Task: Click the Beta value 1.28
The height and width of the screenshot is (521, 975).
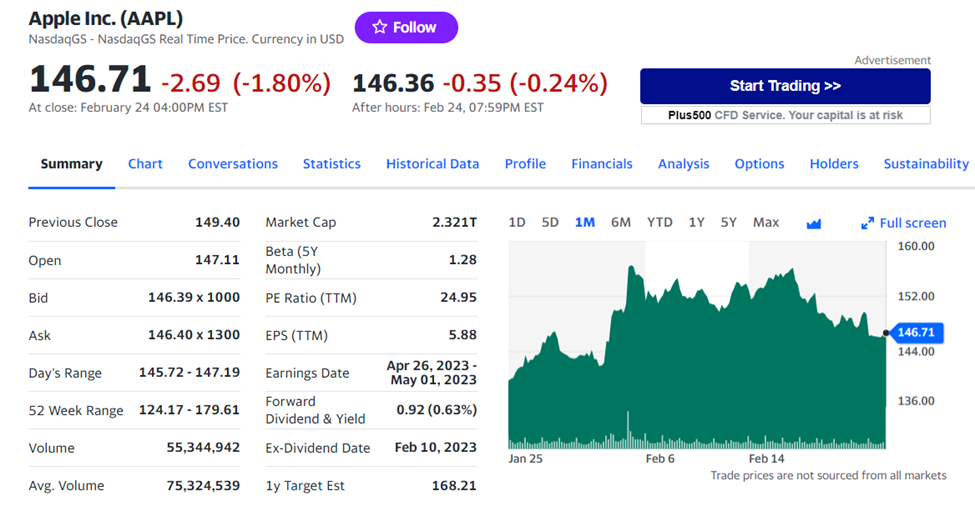Action: point(463,260)
